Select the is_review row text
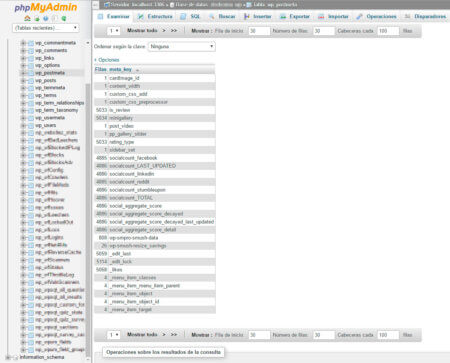Image resolution: width=450 pixels, height=363 pixels. [x=120, y=110]
